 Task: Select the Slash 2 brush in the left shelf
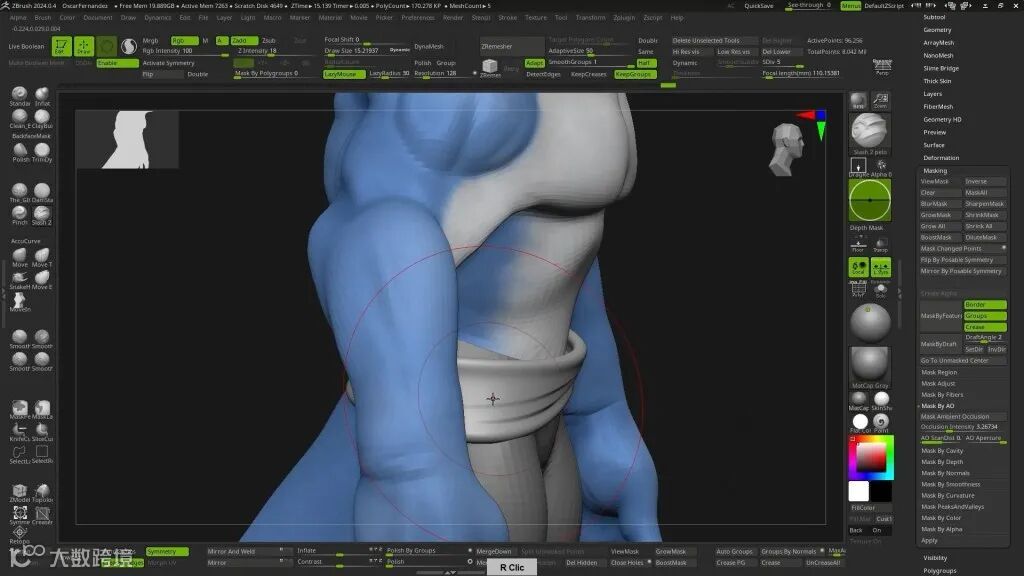click(42, 214)
